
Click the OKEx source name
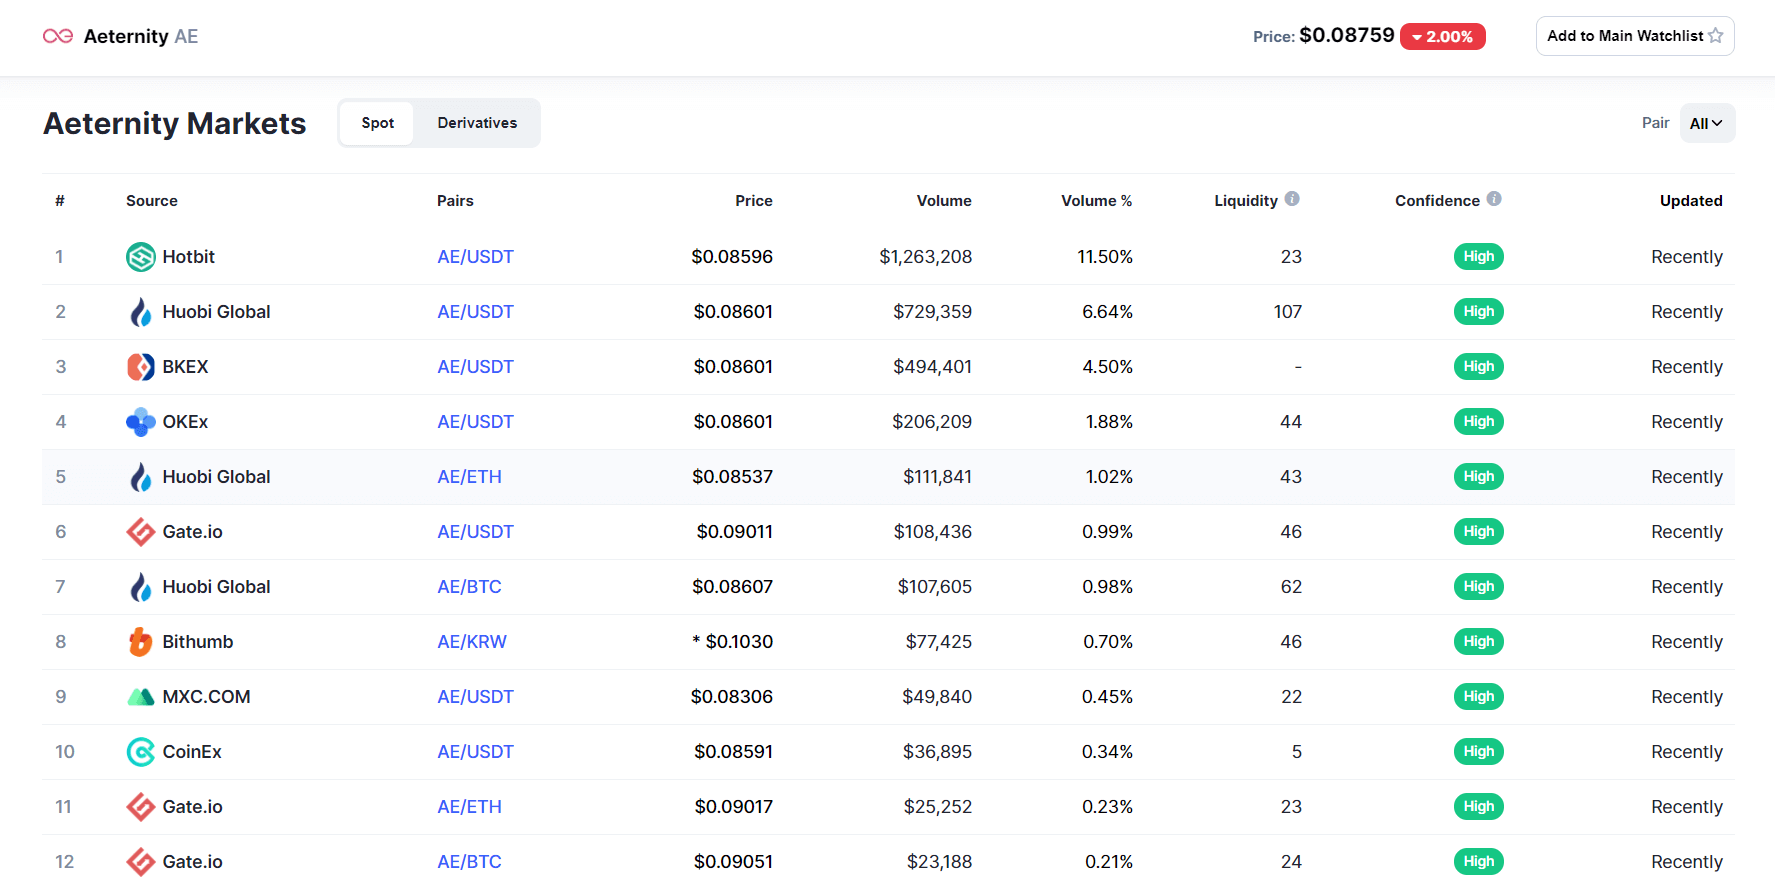[186, 422]
